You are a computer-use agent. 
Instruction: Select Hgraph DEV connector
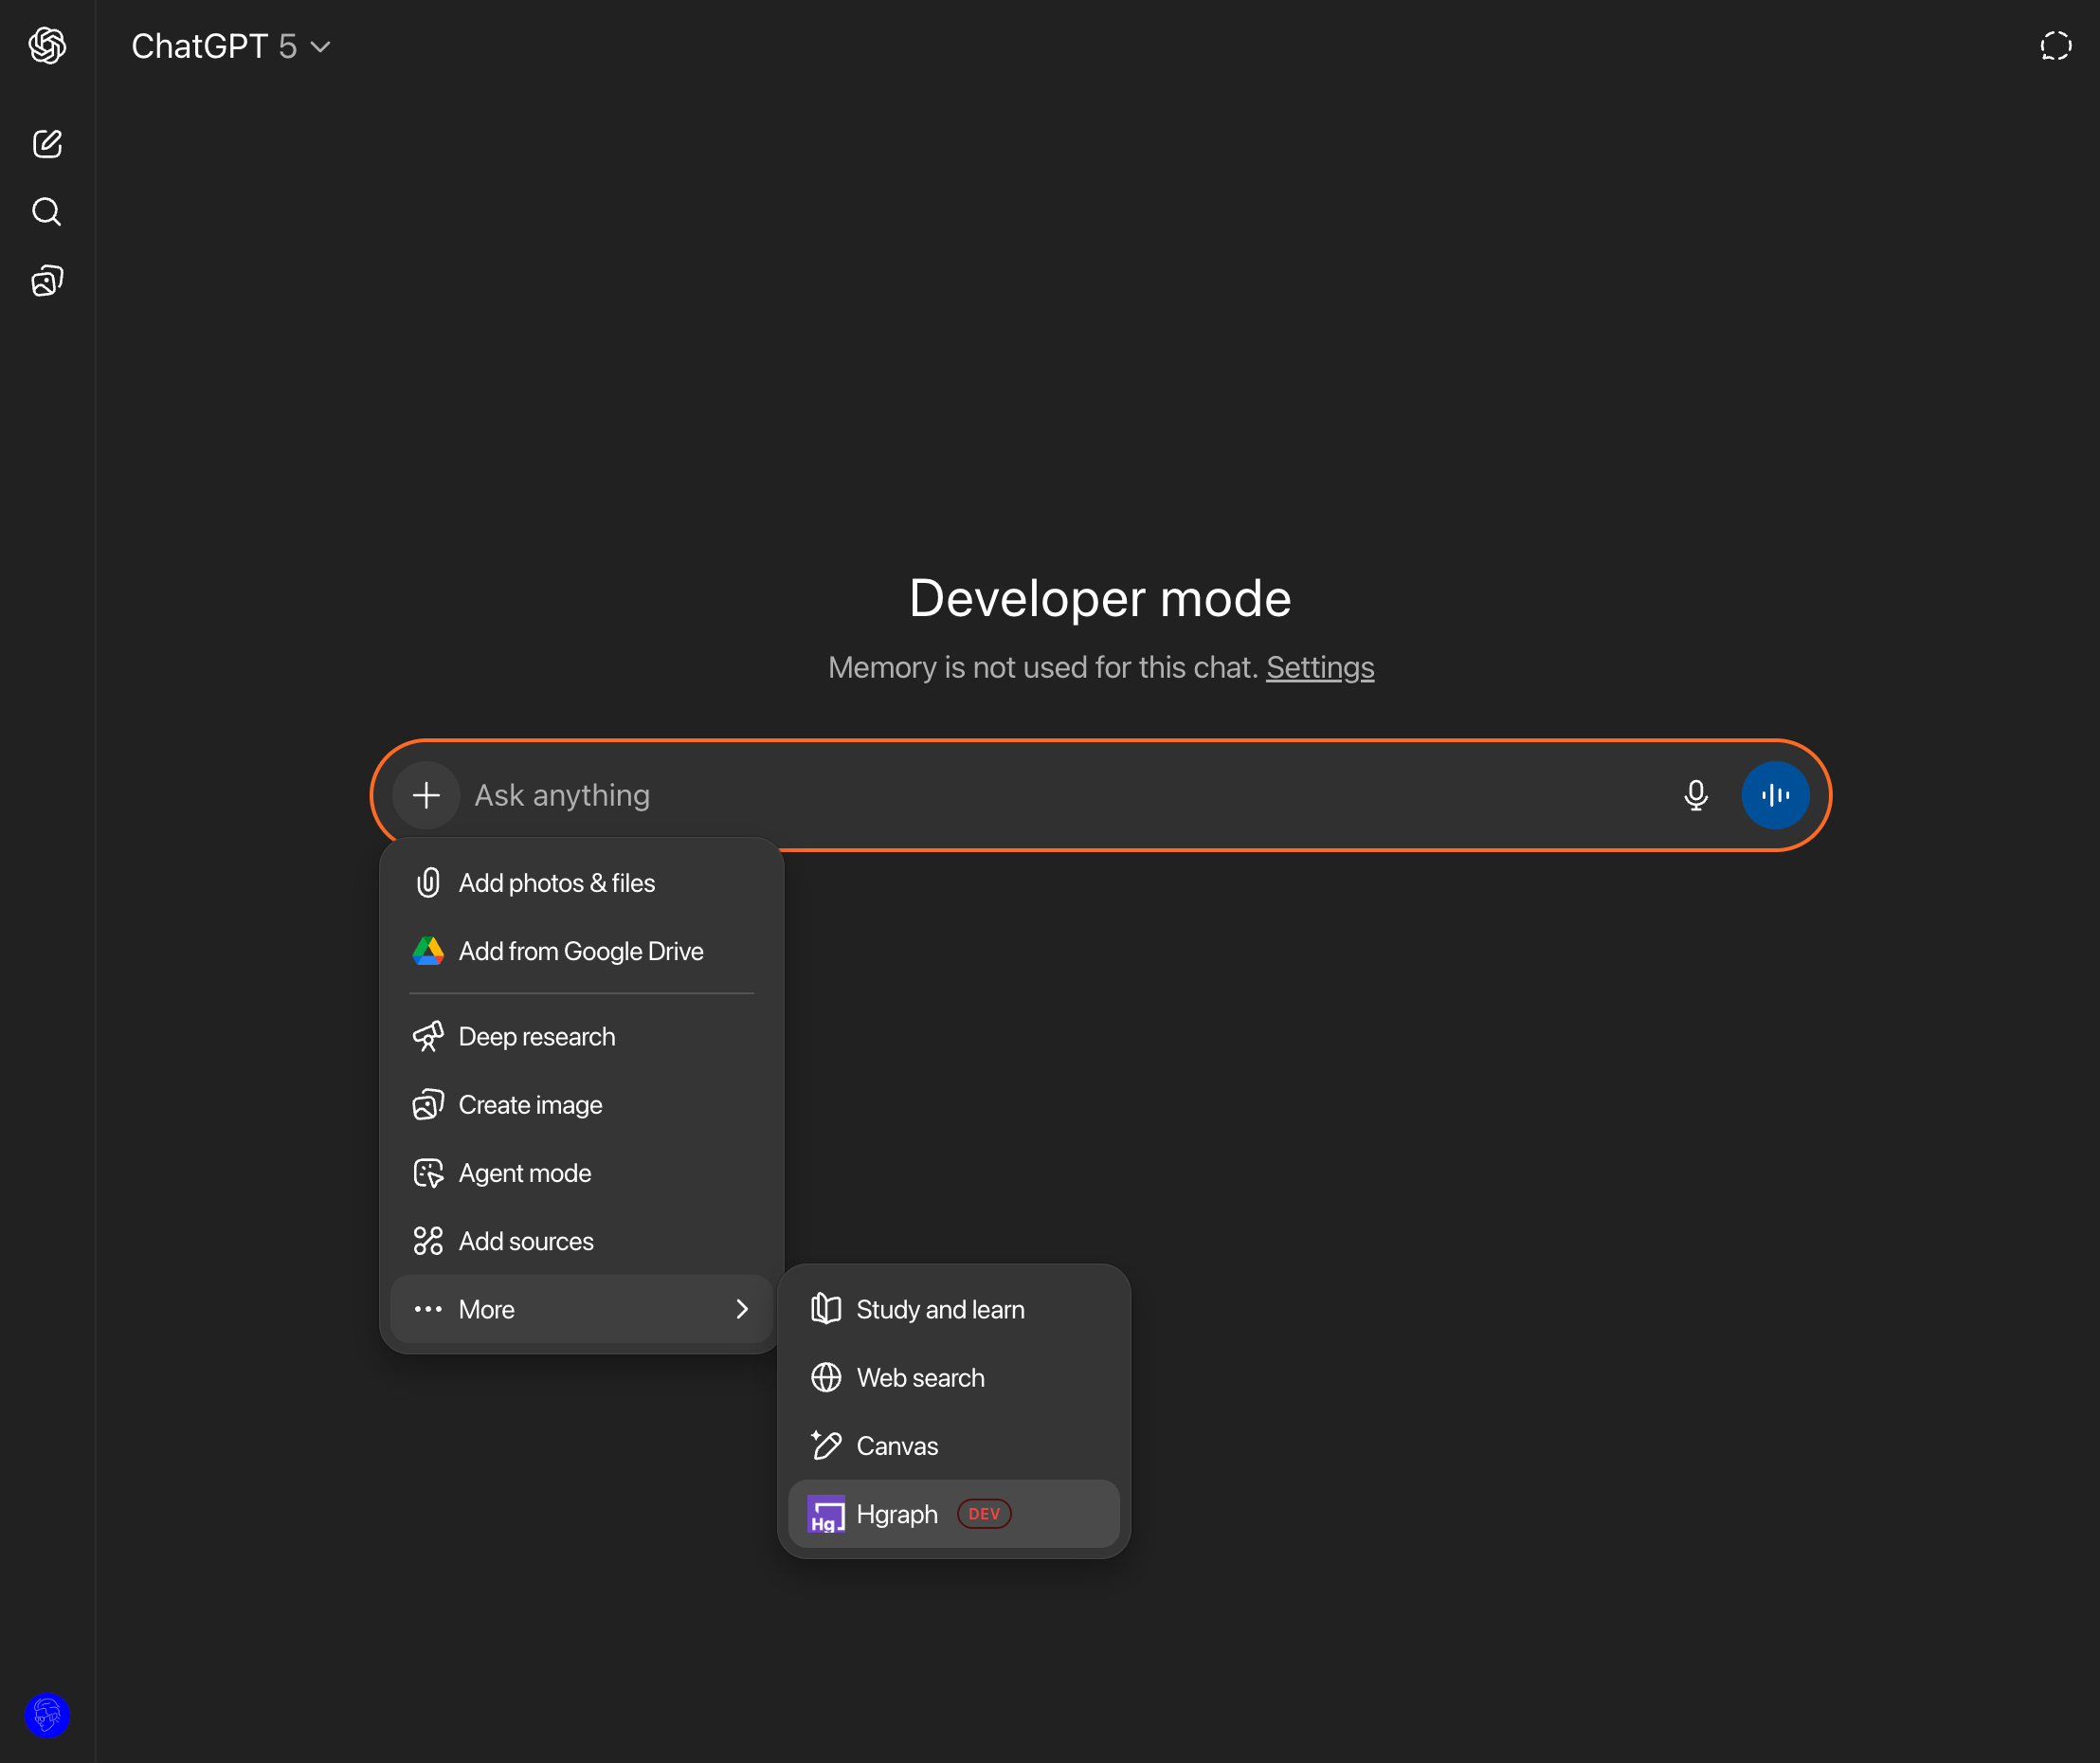point(897,1514)
